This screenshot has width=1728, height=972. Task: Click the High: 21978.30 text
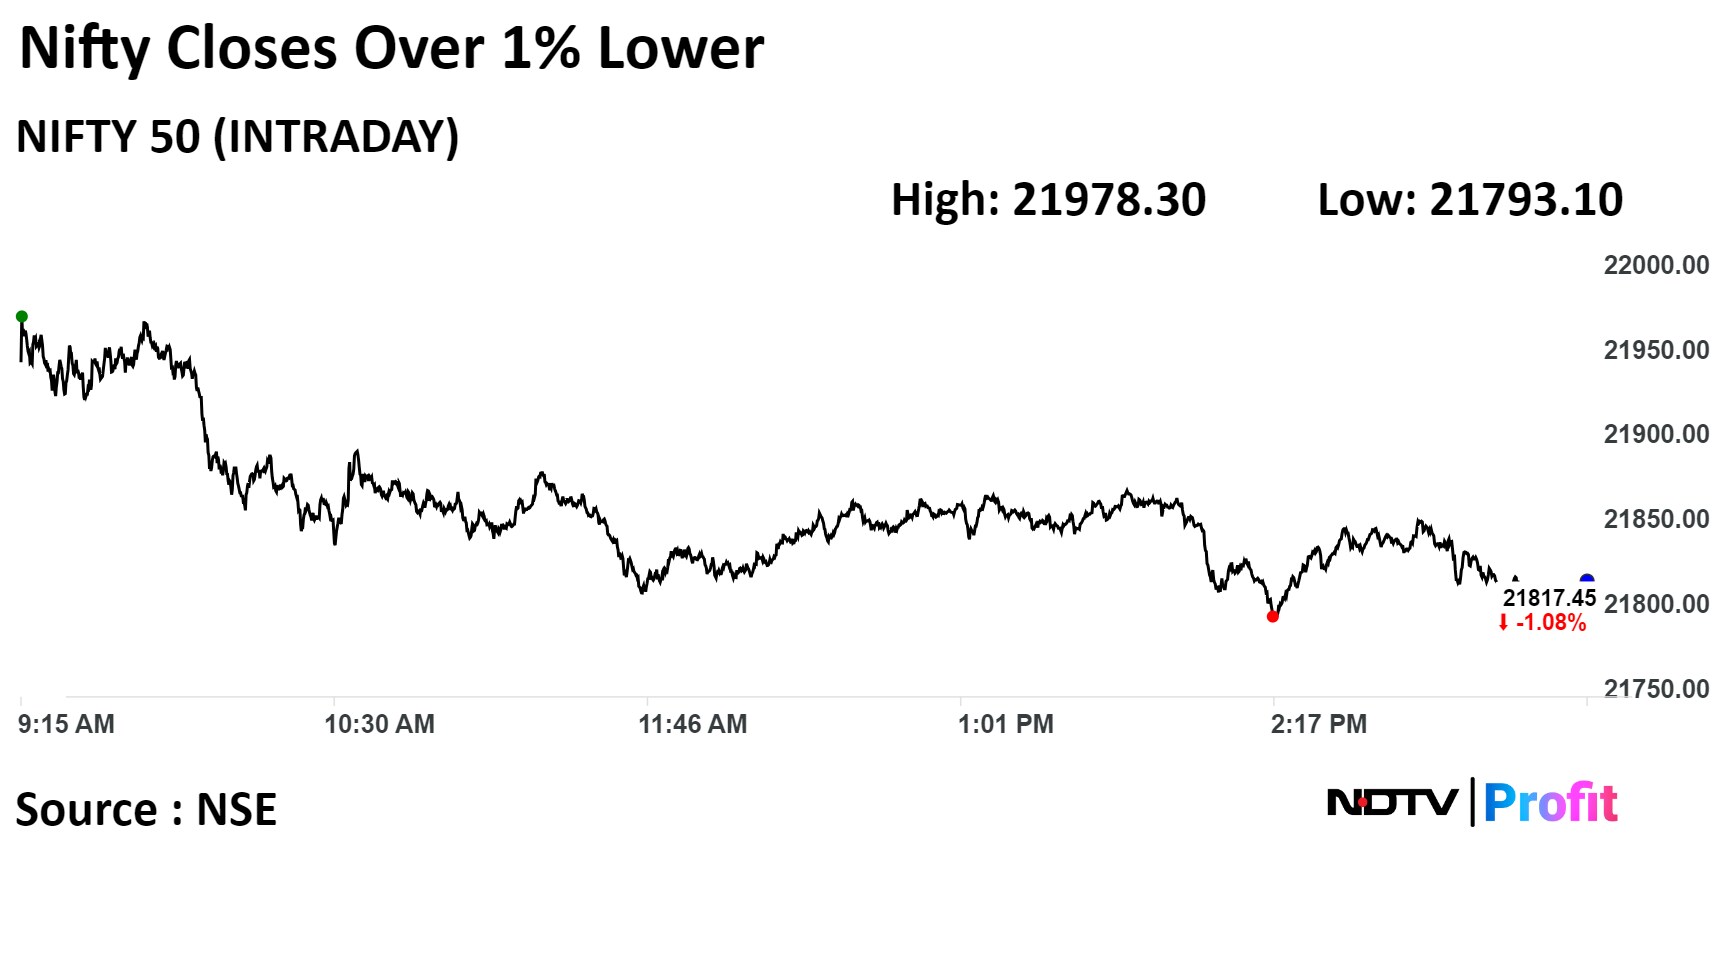pos(1048,200)
